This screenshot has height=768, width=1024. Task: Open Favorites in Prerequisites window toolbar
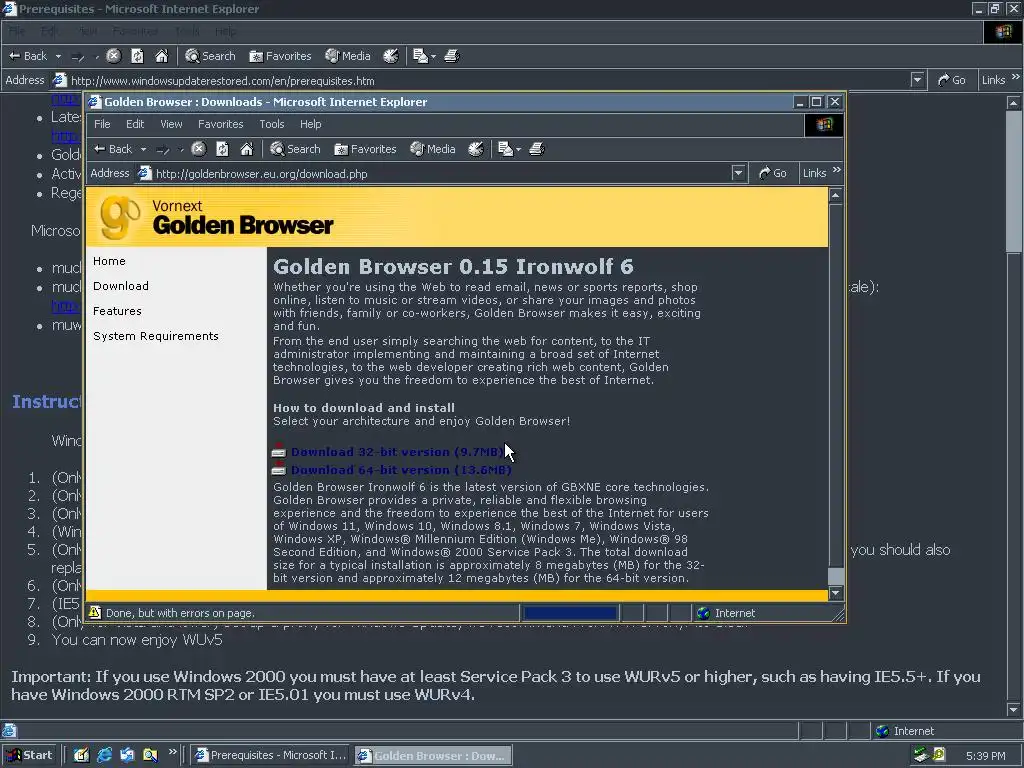tap(280, 56)
